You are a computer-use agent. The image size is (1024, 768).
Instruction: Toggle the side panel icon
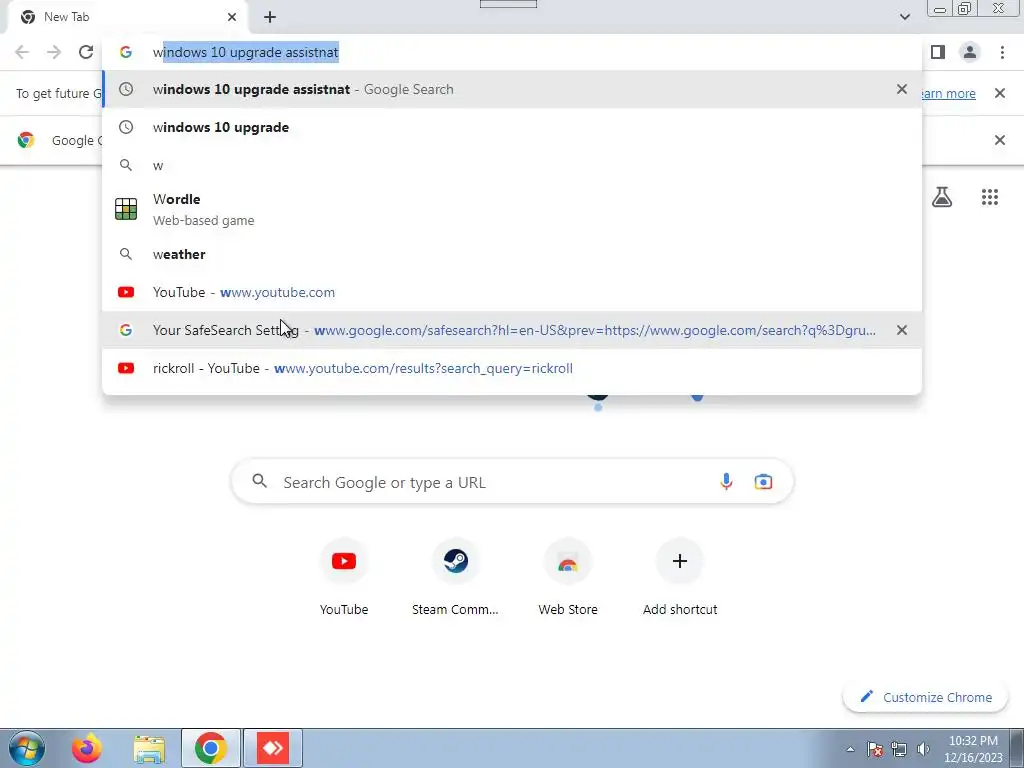(938, 52)
